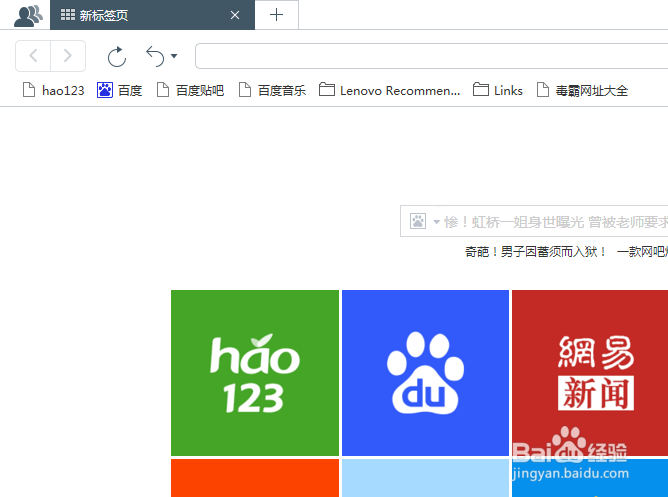Reload the current page
Screen dimensions: 668x497
point(117,57)
